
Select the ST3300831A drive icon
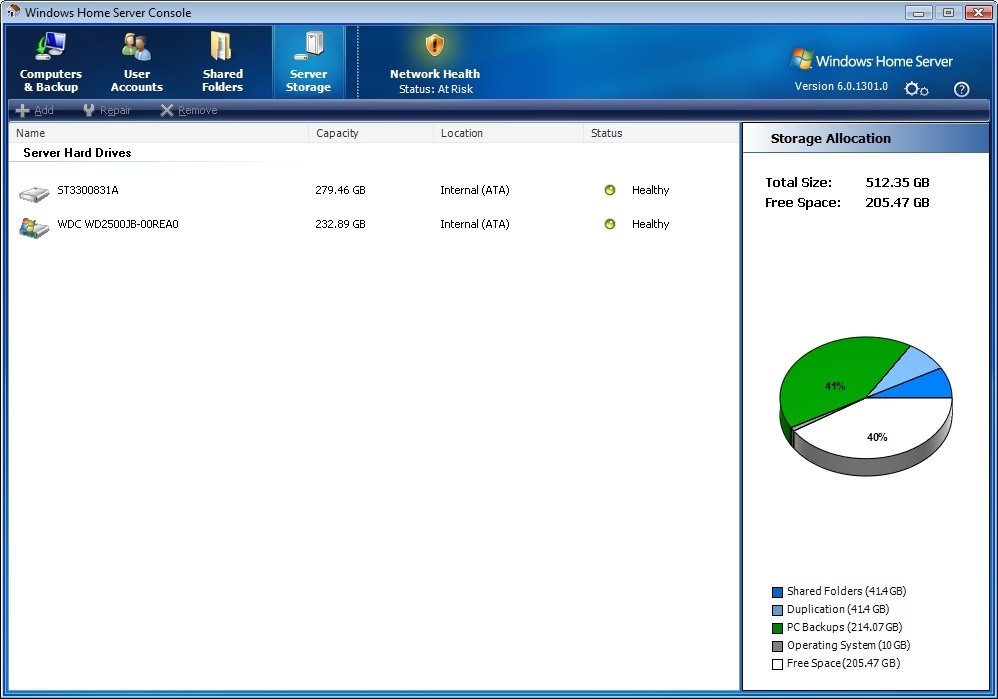tap(34, 193)
